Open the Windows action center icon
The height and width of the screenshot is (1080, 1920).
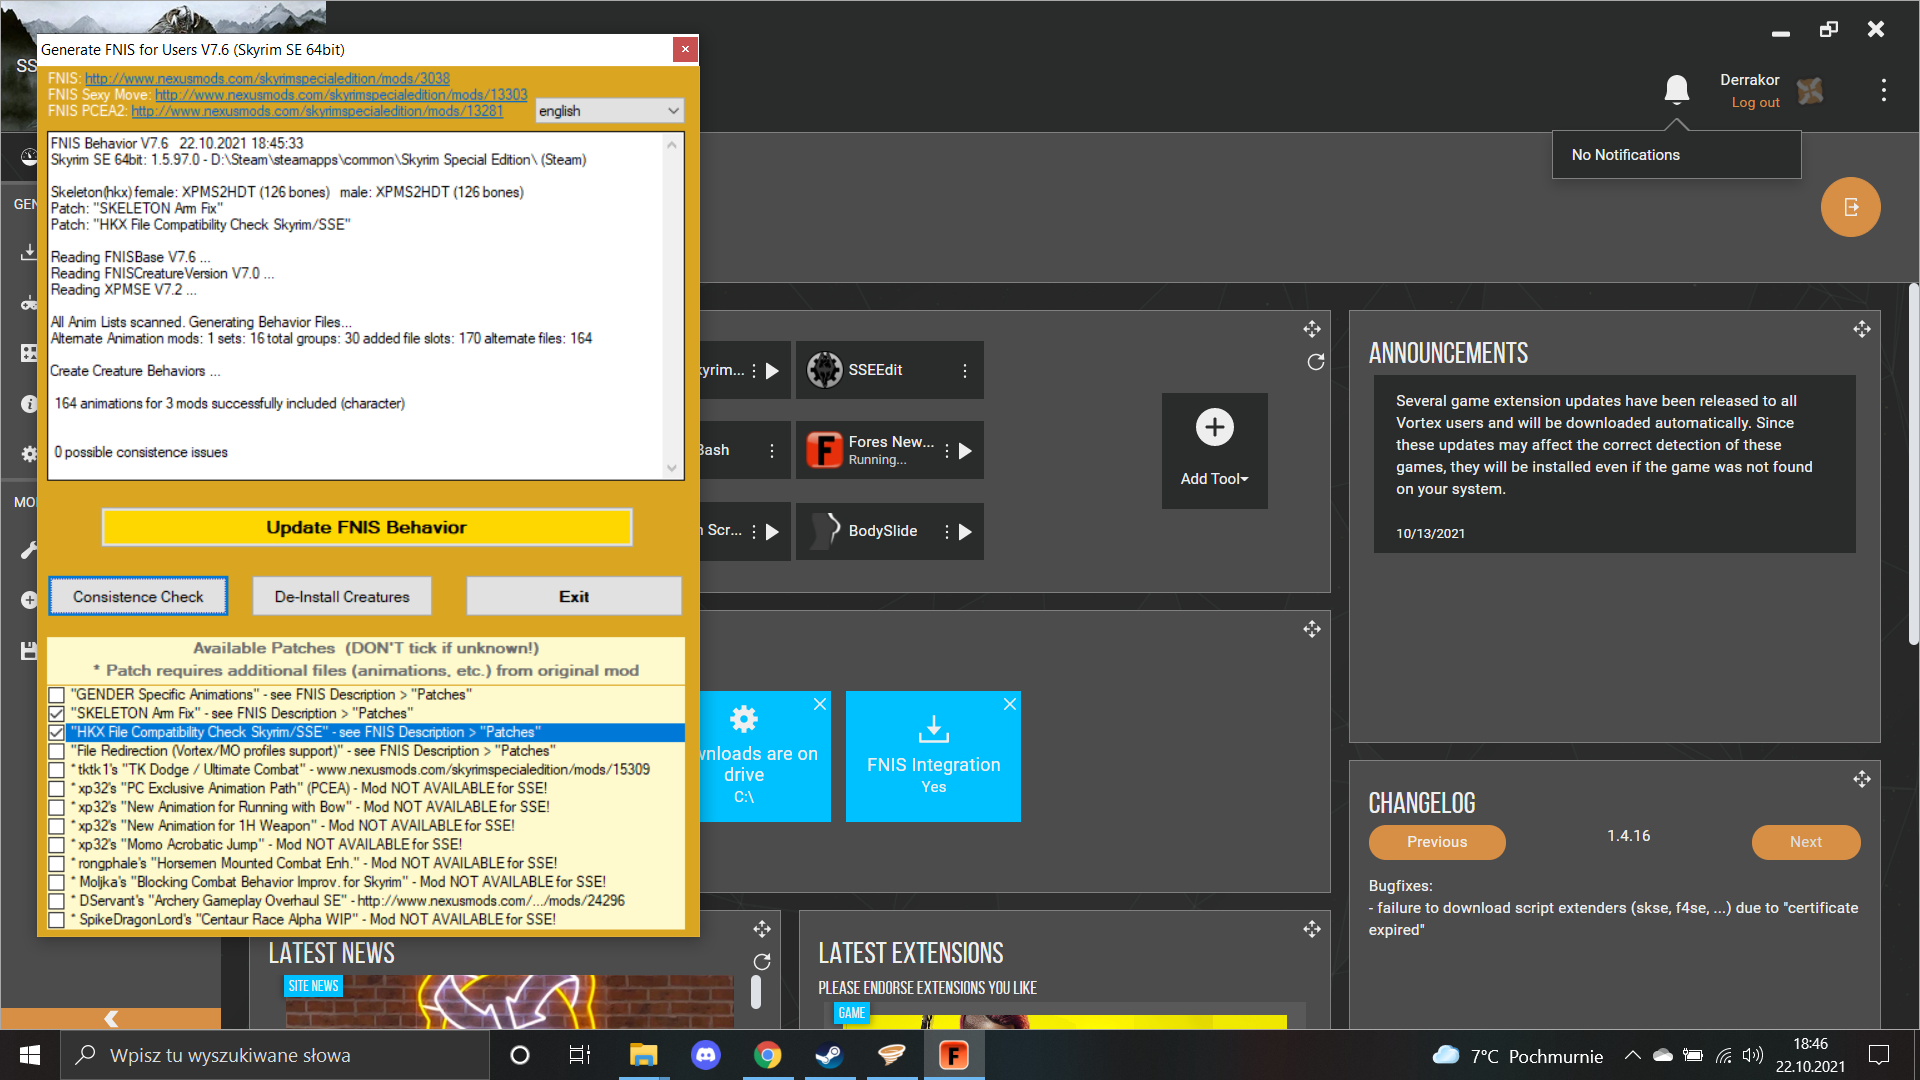point(1879,1055)
